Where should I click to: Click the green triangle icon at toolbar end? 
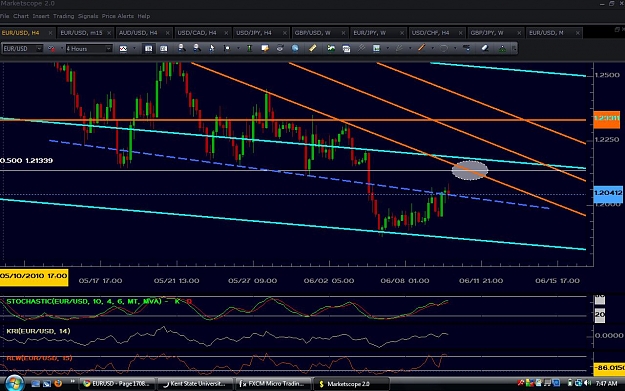[502, 49]
